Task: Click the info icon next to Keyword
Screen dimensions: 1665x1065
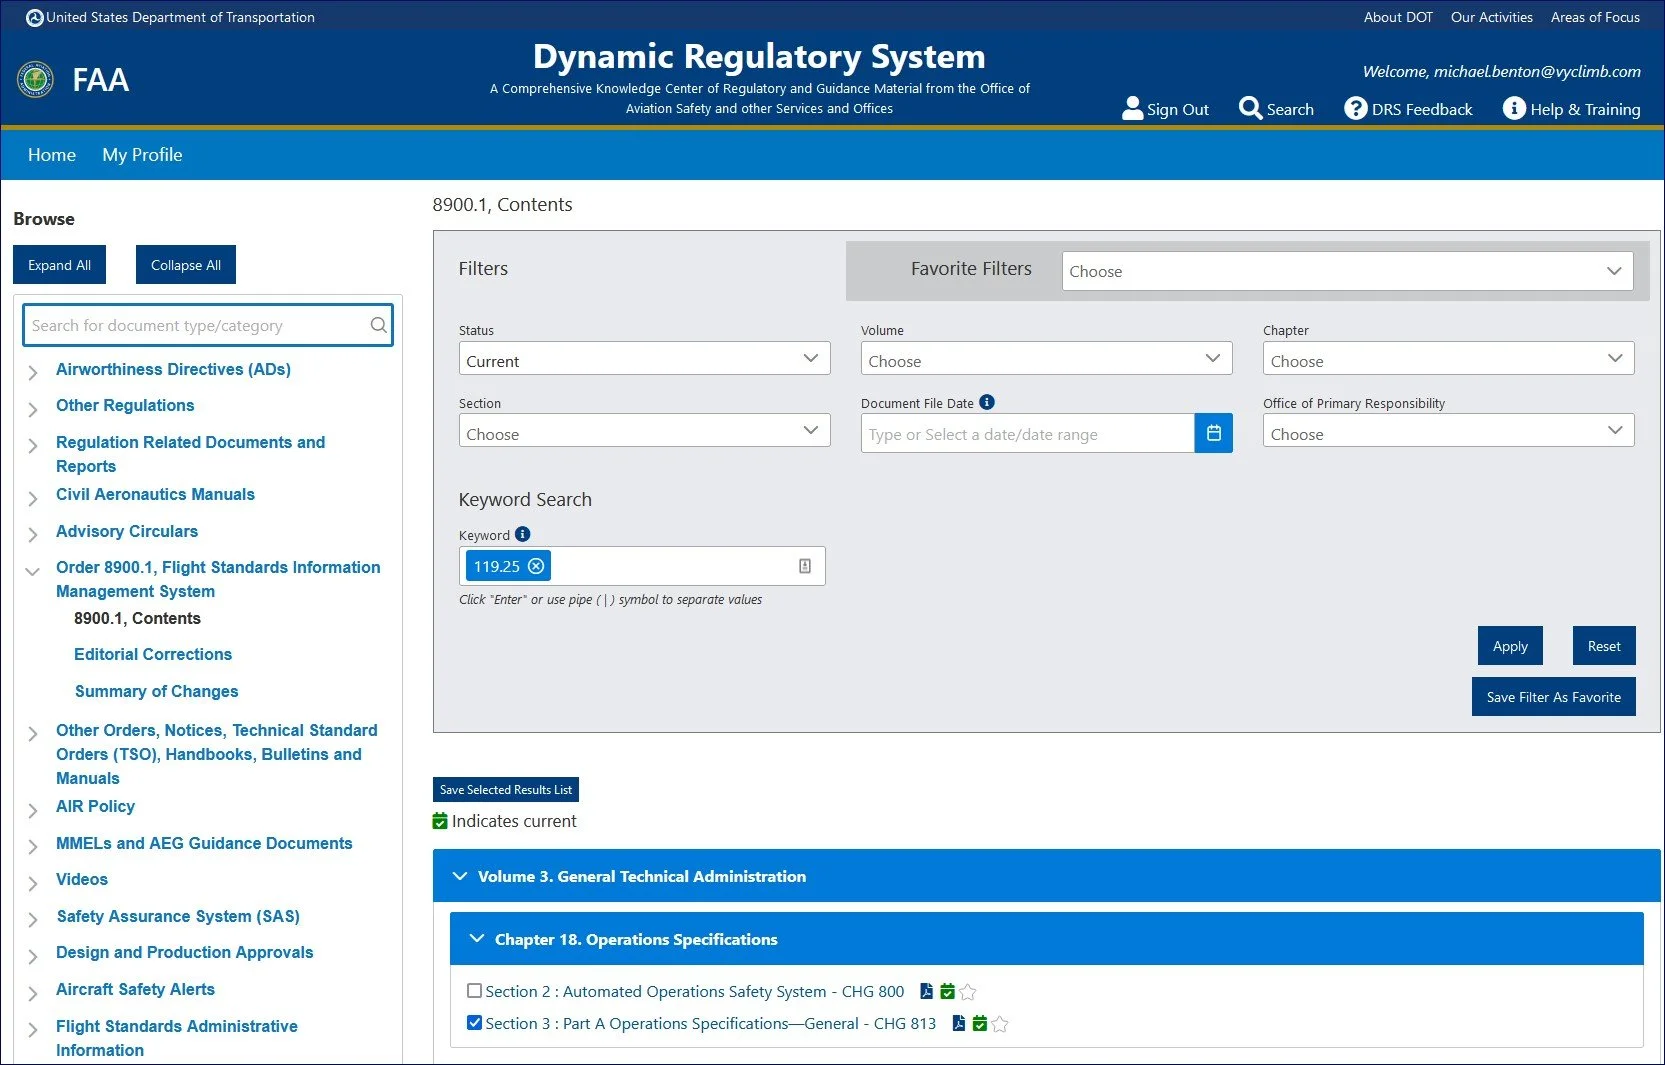Action: click(x=522, y=534)
